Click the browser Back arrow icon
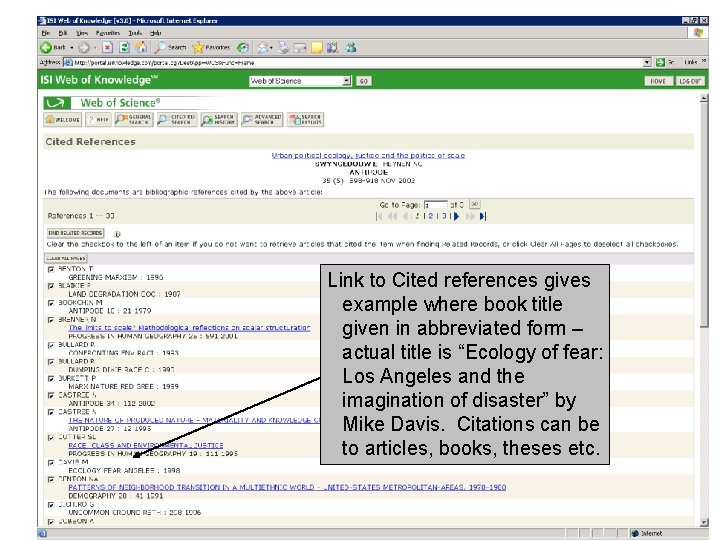This screenshot has height=540, width=720. [x=46, y=47]
